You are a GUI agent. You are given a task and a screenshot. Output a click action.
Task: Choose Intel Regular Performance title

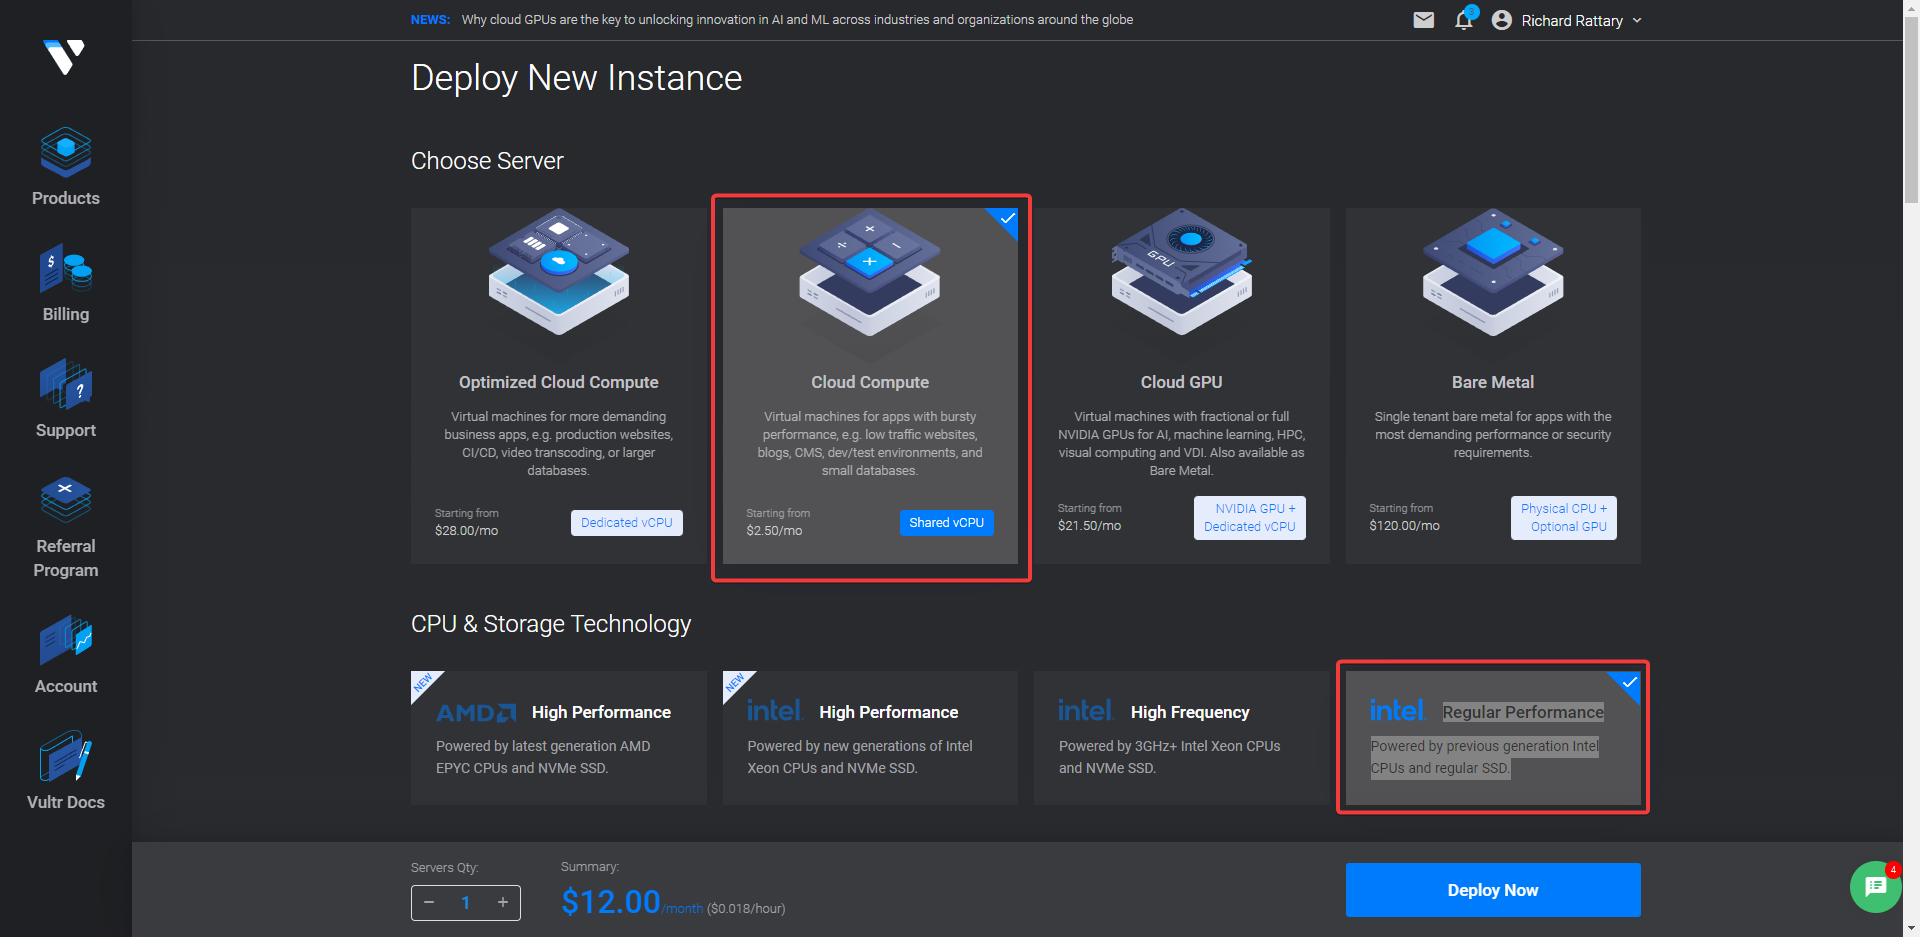(x=1523, y=712)
